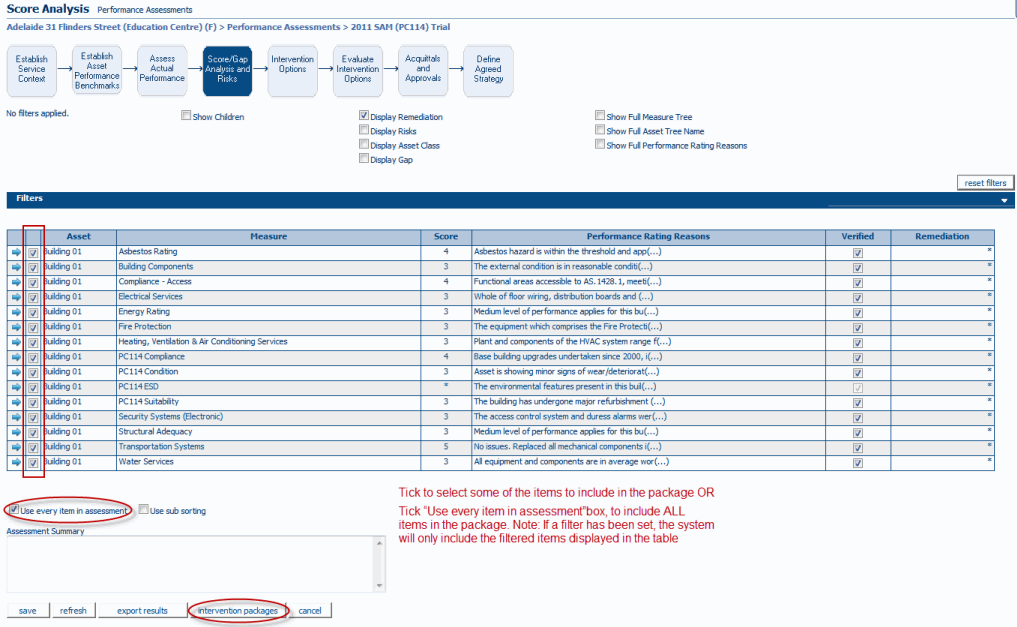Image resolution: width=1017 pixels, height=627 pixels.
Task: Go to Assess Actual Performance step
Action: (162, 70)
